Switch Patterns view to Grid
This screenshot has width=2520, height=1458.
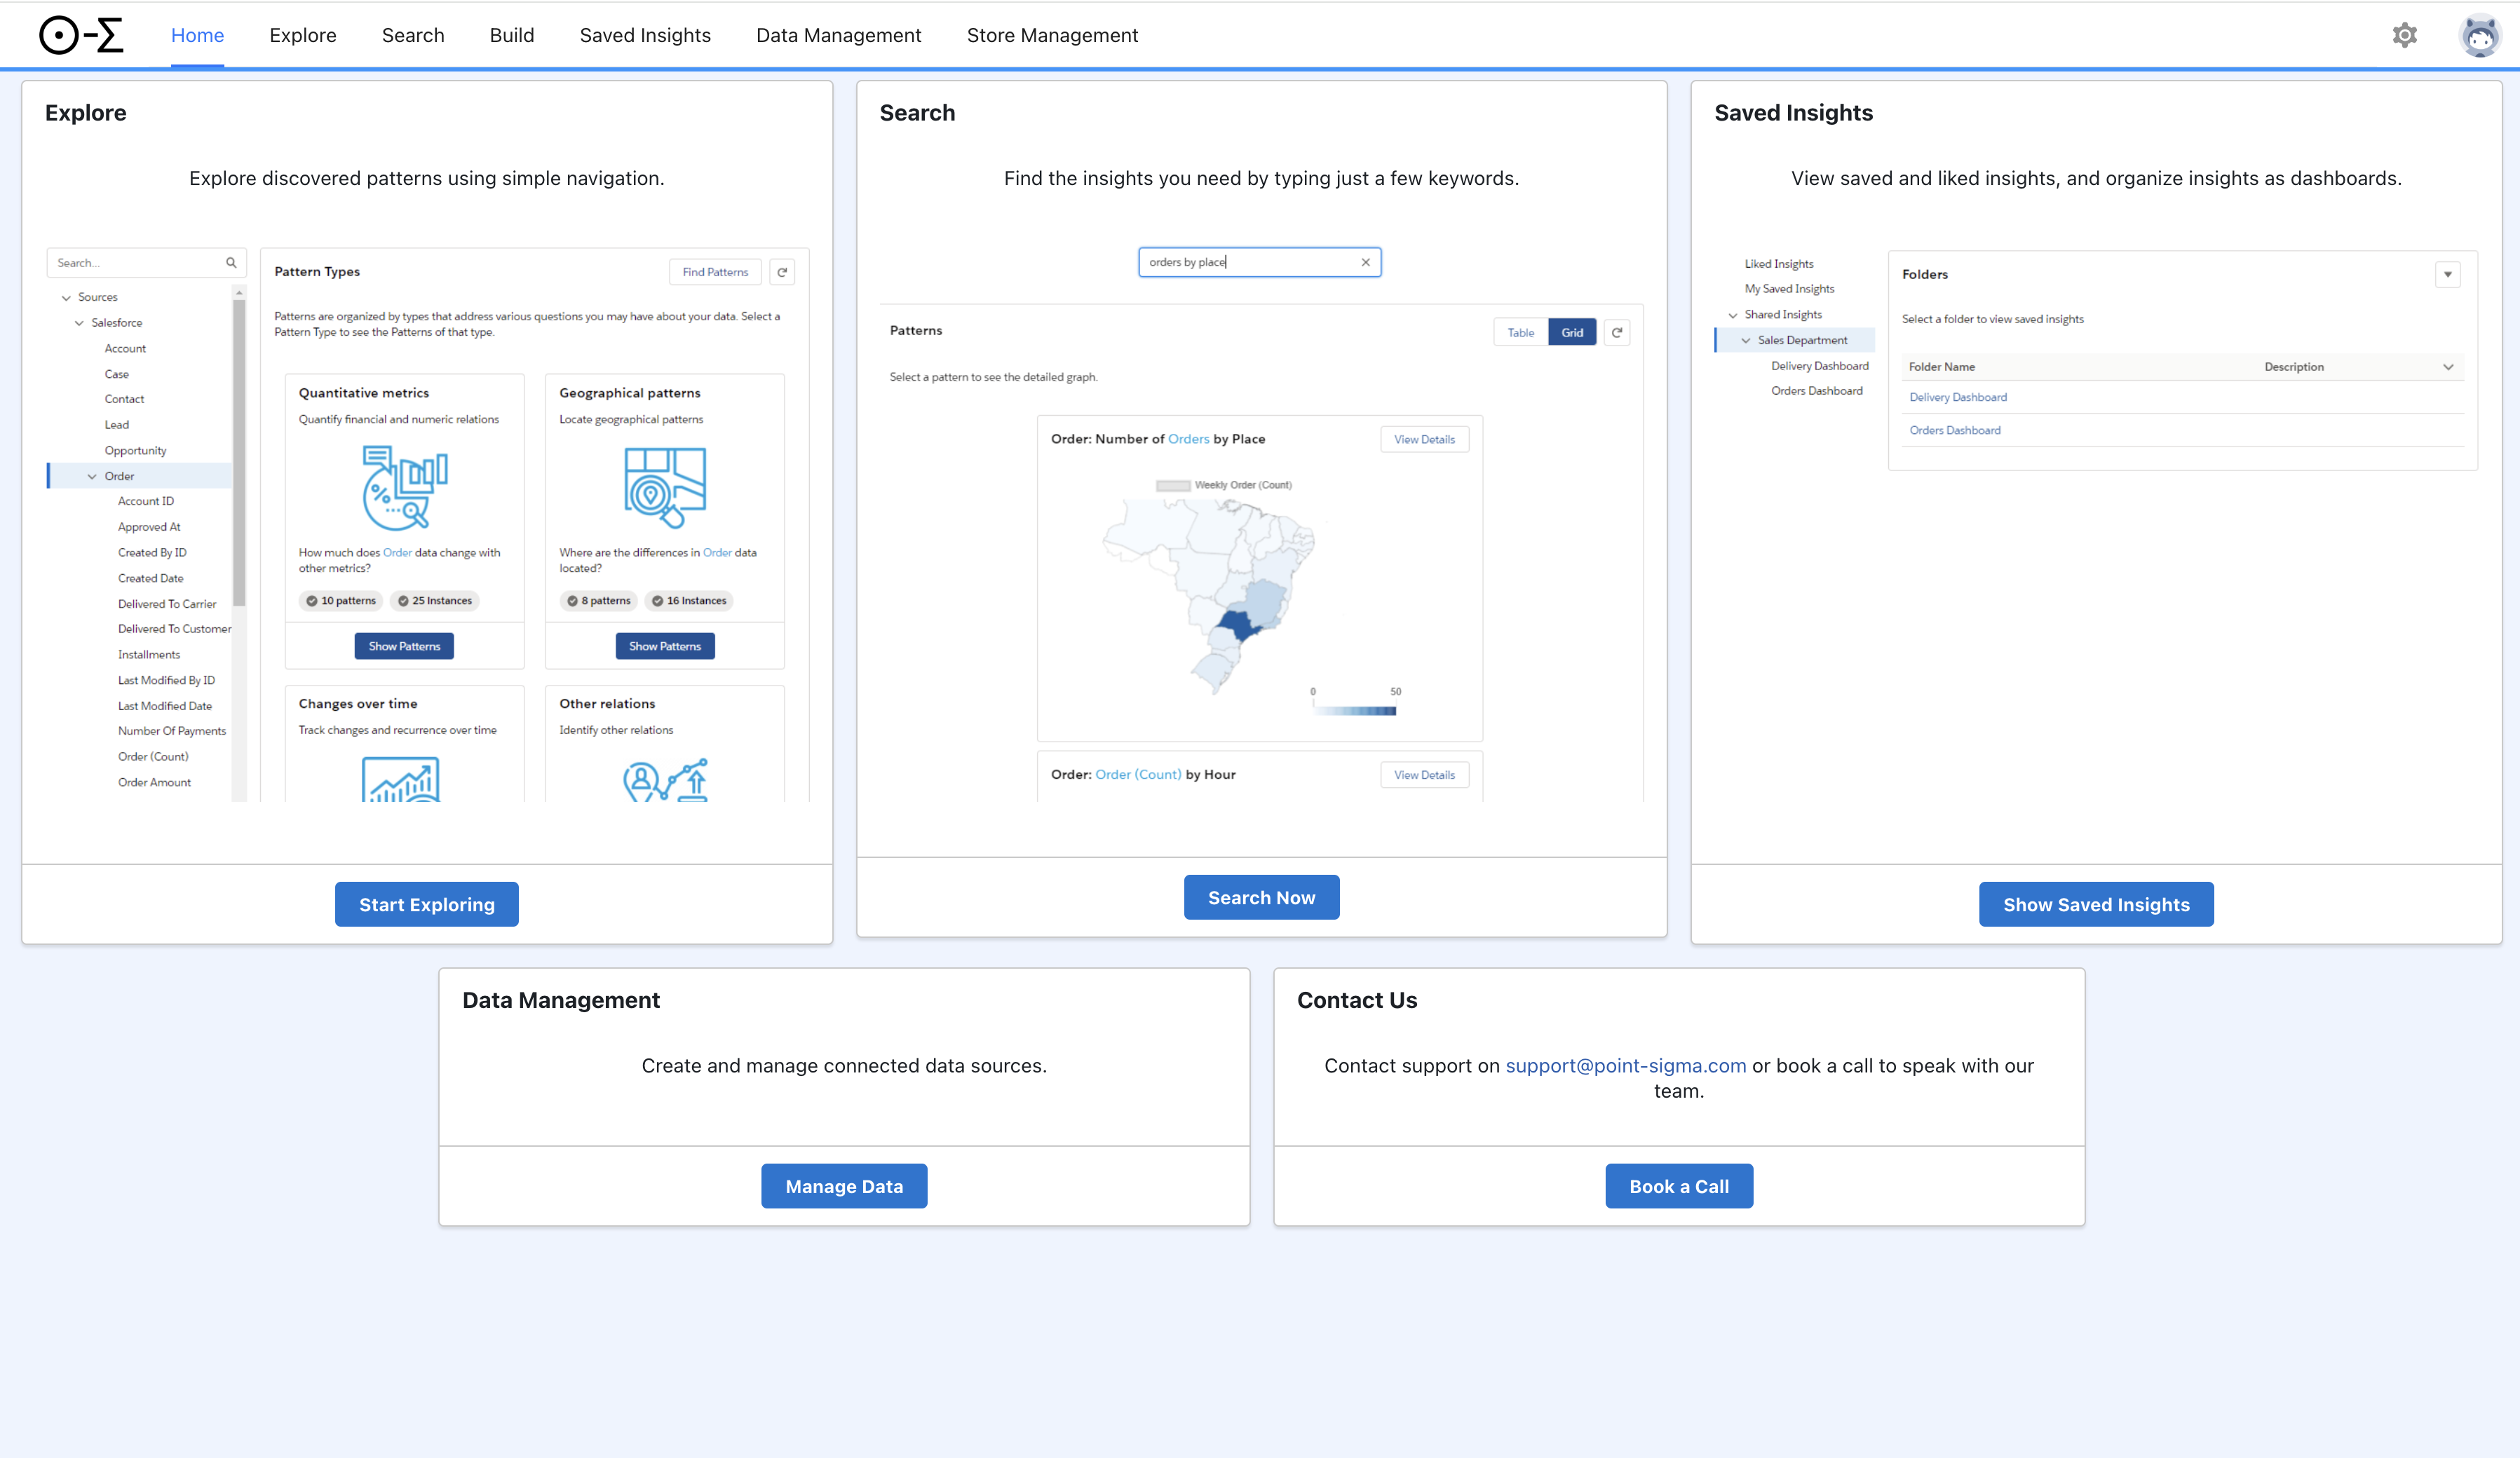tap(1572, 333)
